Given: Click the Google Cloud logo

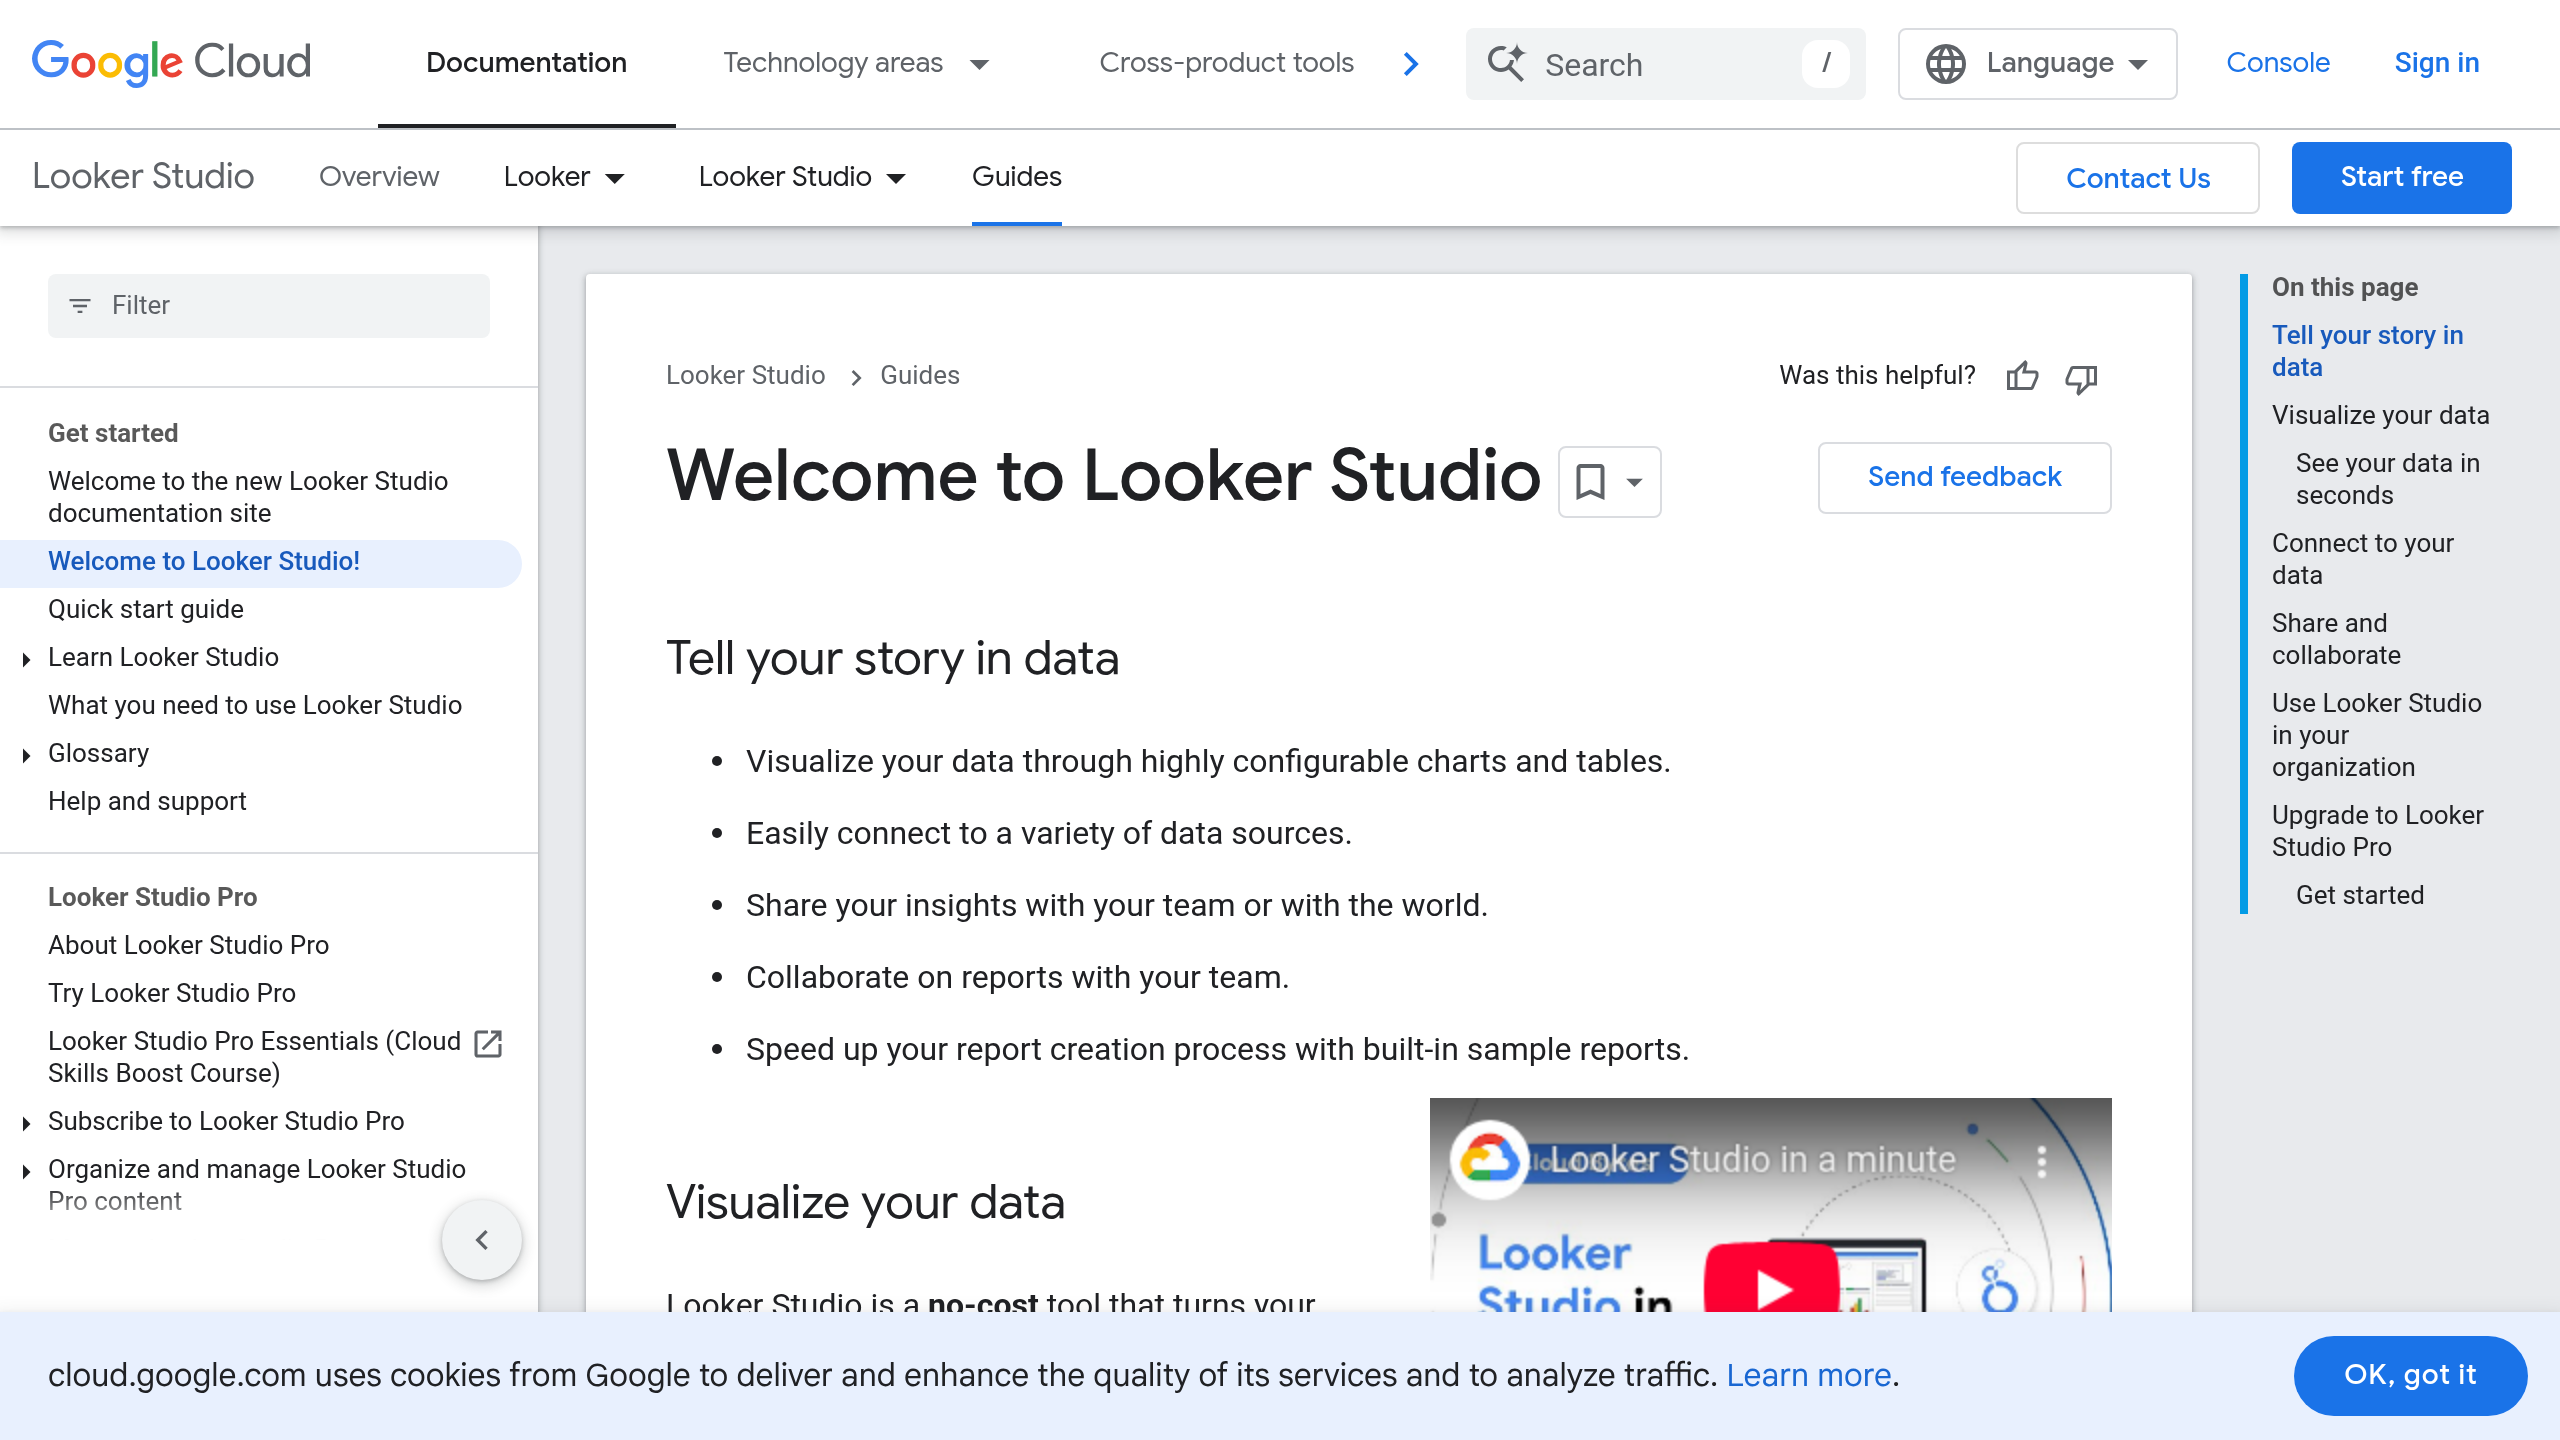Looking at the screenshot, I should (171, 62).
